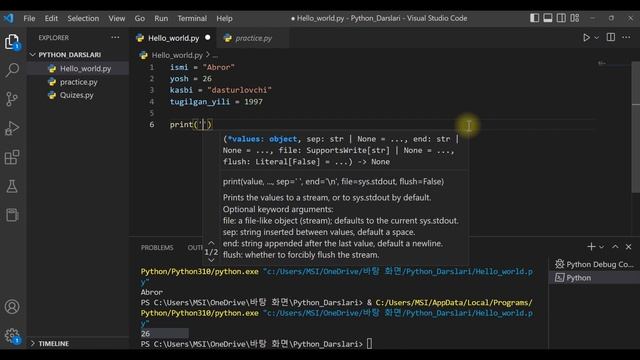Open the Accounts menu
This screenshot has width=640, height=360.
[12, 307]
